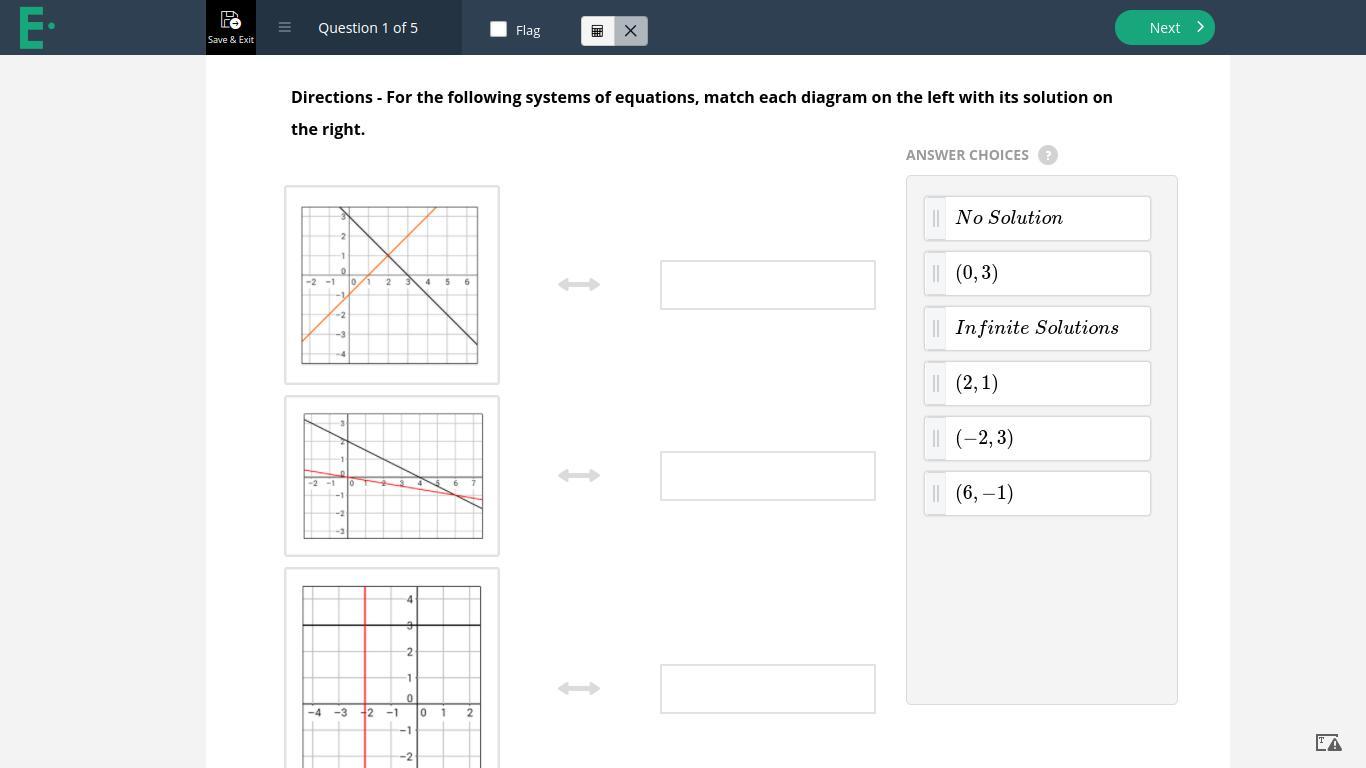This screenshot has width=1366, height=768.
Task: Click the second graph's answer drop box
Action: pyautogui.click(x=767, y=476)
